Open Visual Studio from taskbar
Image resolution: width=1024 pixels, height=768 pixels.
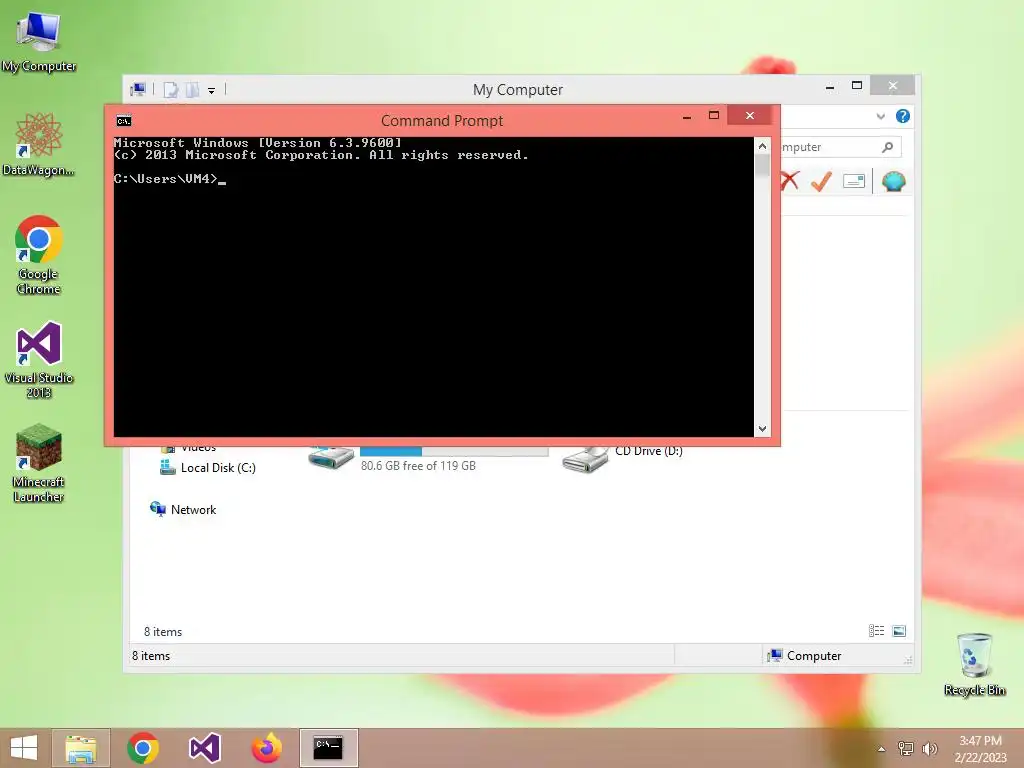pos(204,748)
